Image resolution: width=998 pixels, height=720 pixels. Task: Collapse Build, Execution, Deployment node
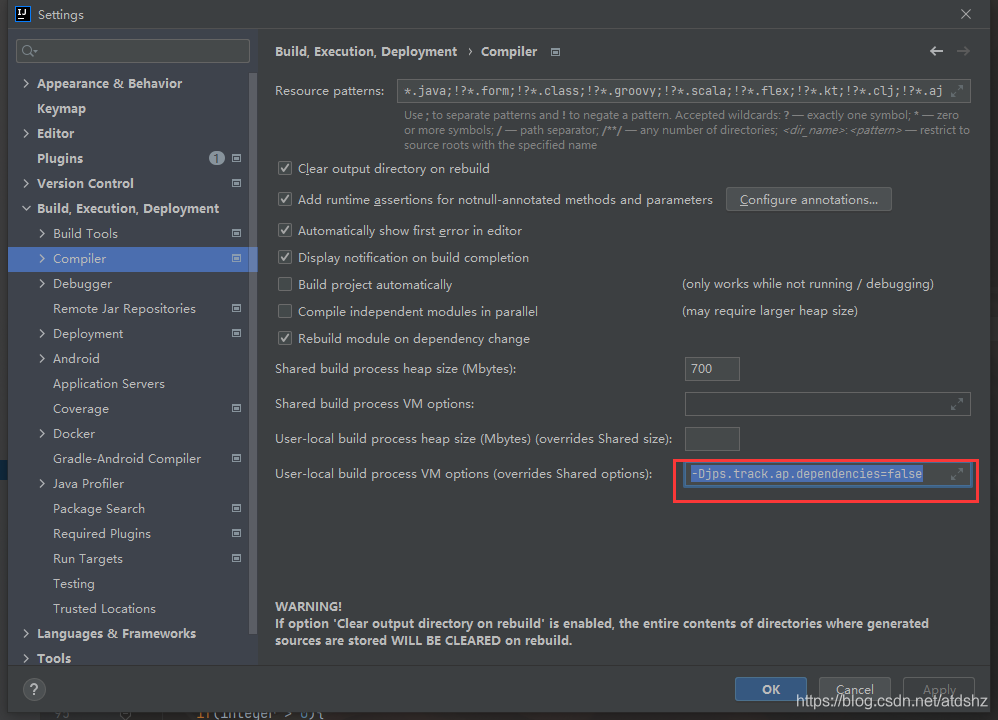26,208
